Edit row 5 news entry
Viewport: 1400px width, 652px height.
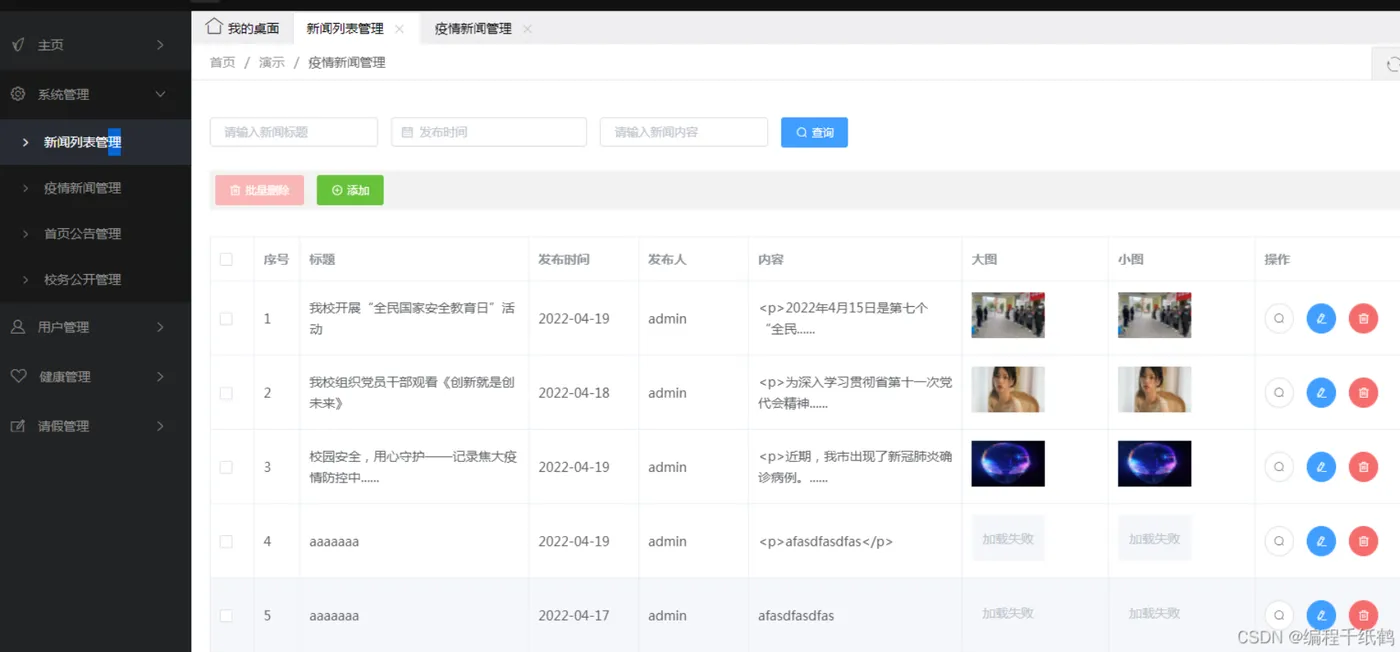point(1321,615)
